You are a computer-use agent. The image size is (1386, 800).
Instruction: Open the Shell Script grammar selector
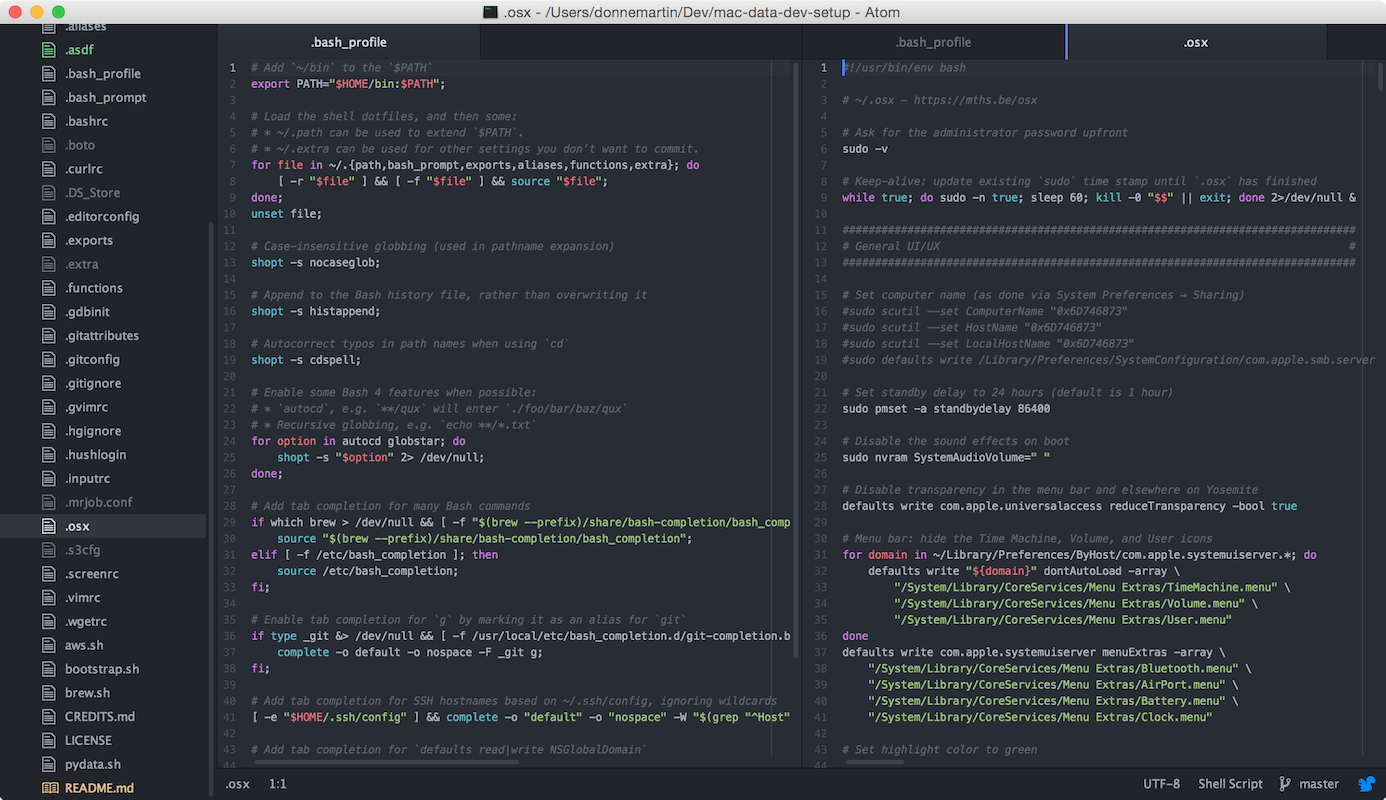(x=1230, y=784)
